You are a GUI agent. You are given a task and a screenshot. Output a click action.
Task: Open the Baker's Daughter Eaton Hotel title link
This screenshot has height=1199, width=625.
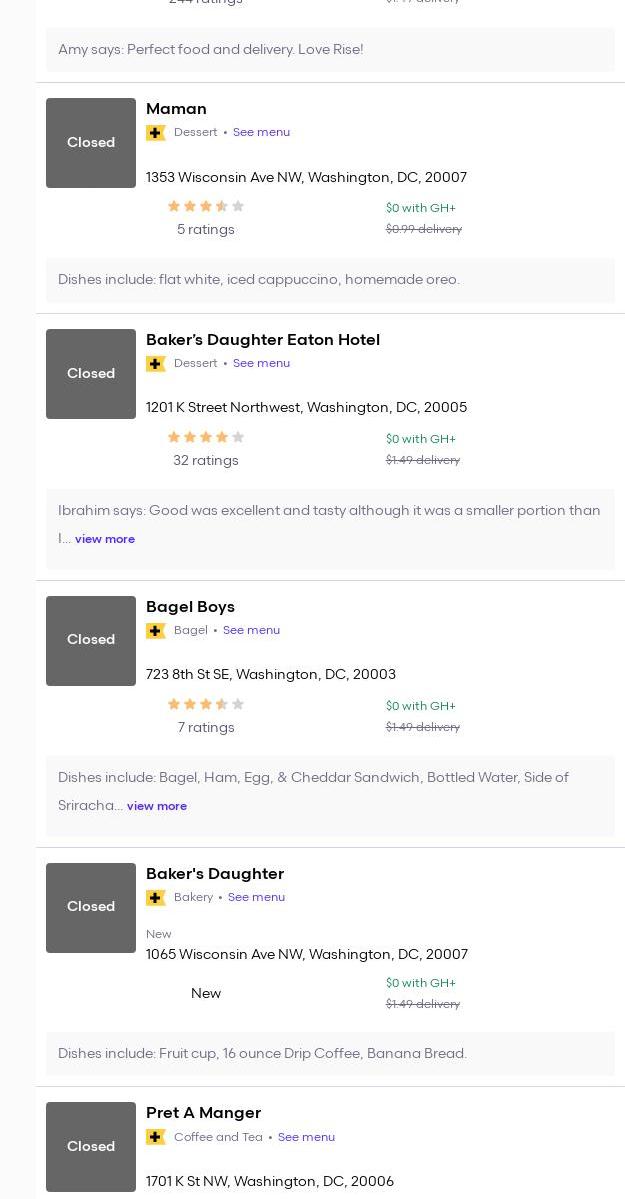pos(263,340)
